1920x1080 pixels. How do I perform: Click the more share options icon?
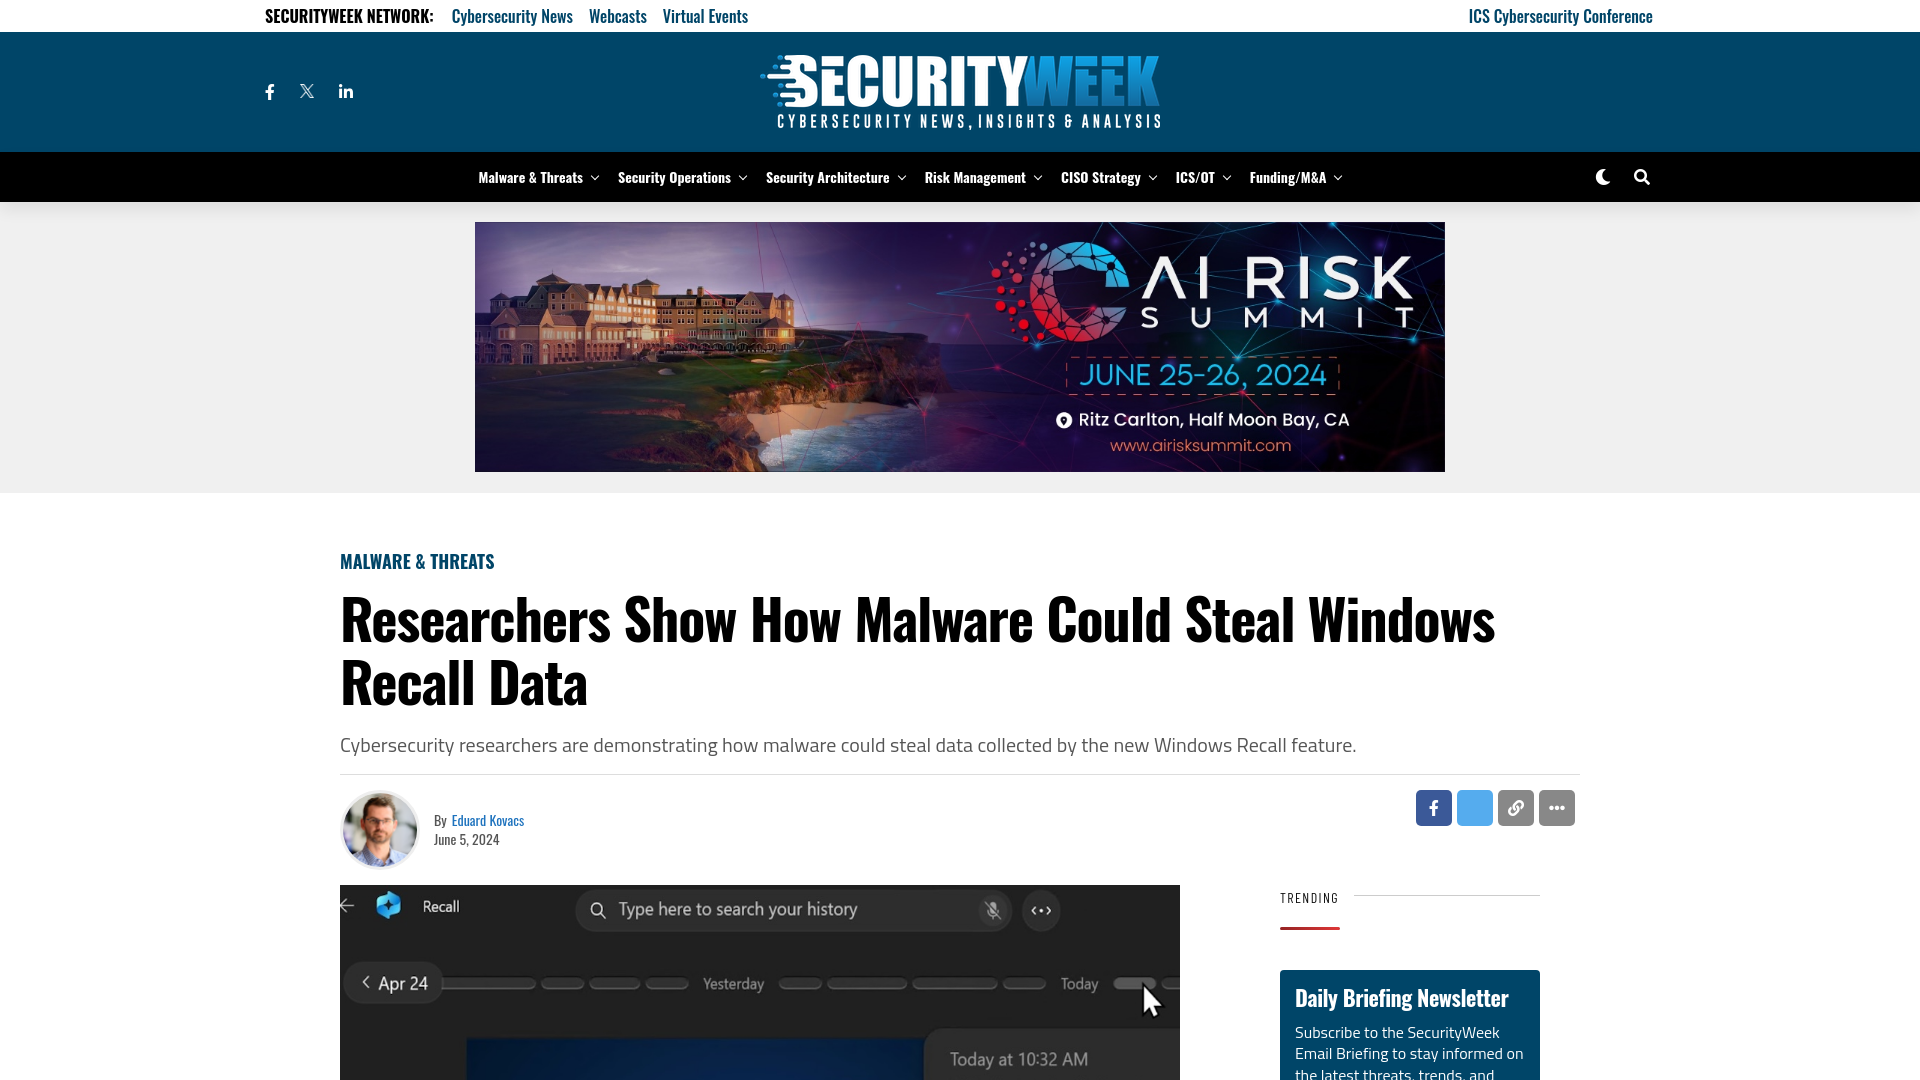pos(1556,808)
